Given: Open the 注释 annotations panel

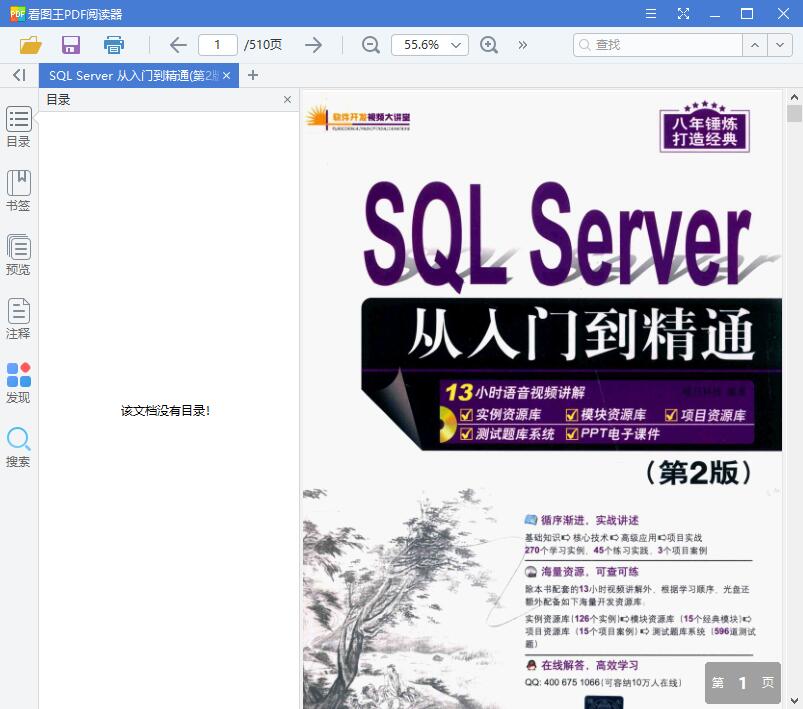Looking at the screenshot, I should [18, 319].
